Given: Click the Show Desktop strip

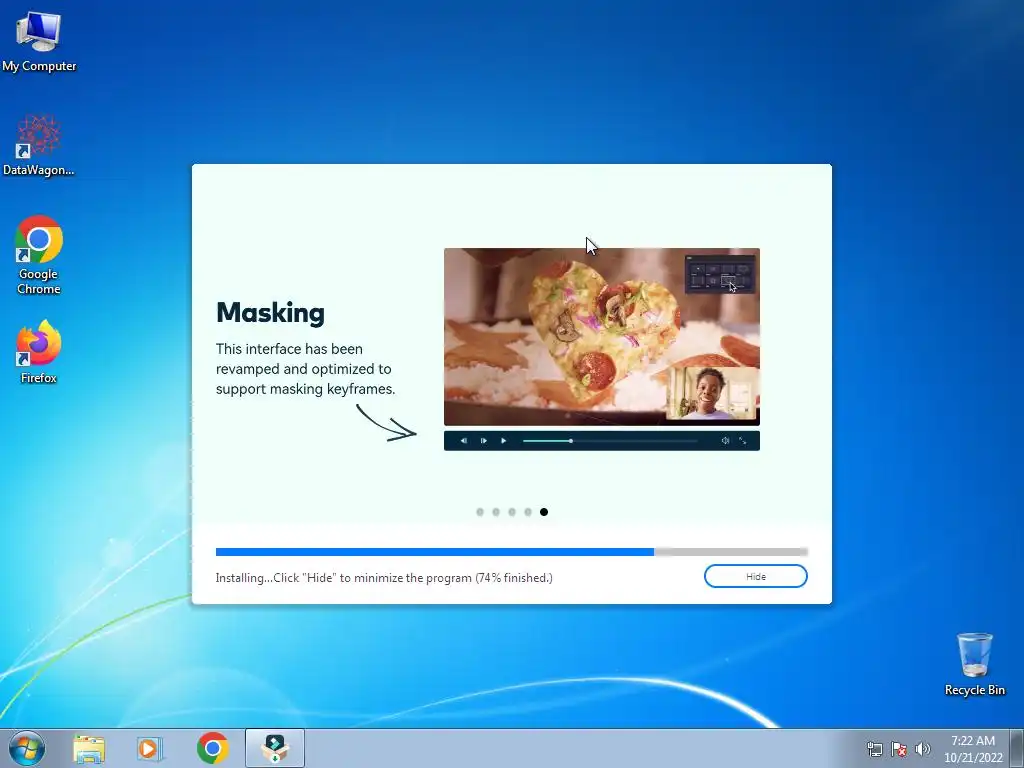Looking at the screenshot, I should tap(1017, 748).
